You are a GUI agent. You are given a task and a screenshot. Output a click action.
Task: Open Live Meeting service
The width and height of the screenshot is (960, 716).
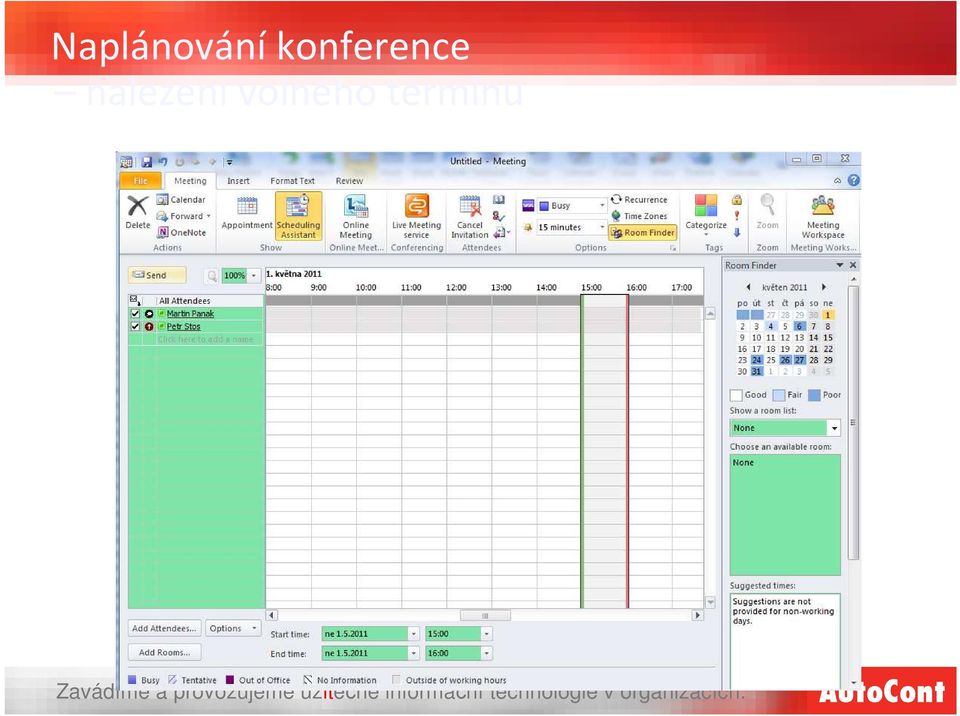pyautogui.click(x=416, y=217)
